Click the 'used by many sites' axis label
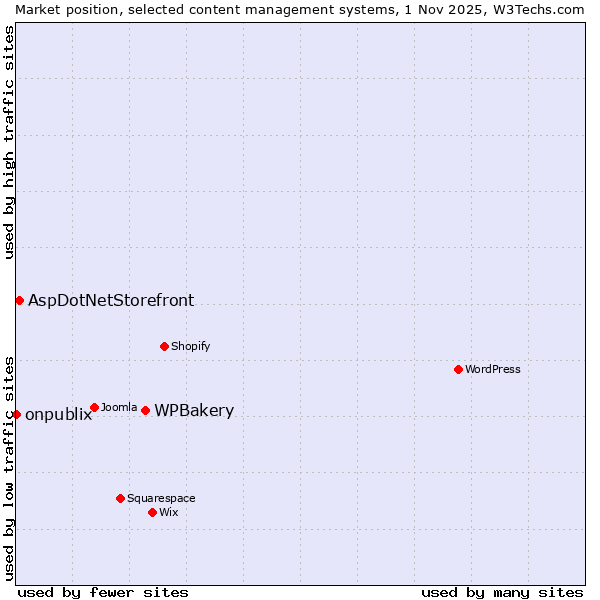 tap(502, 592)
